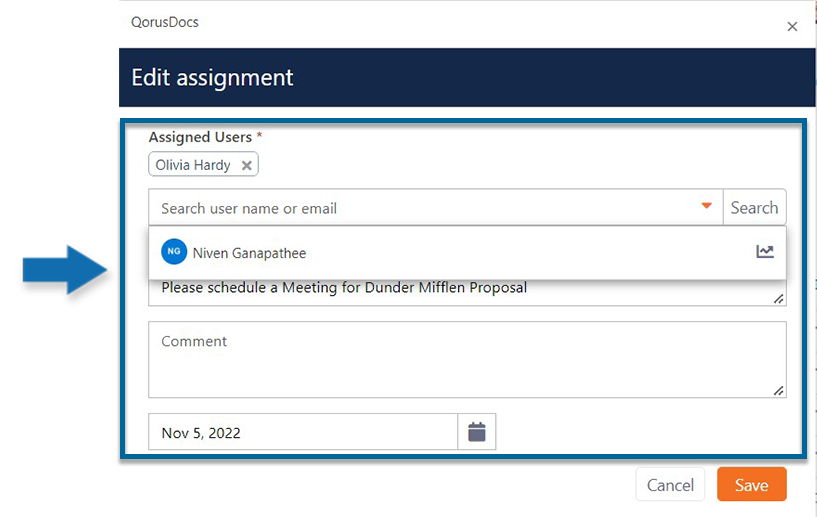Click the message box resize handle
The image size is (817, 517).
pyautogui.click(x=778, y=298)
